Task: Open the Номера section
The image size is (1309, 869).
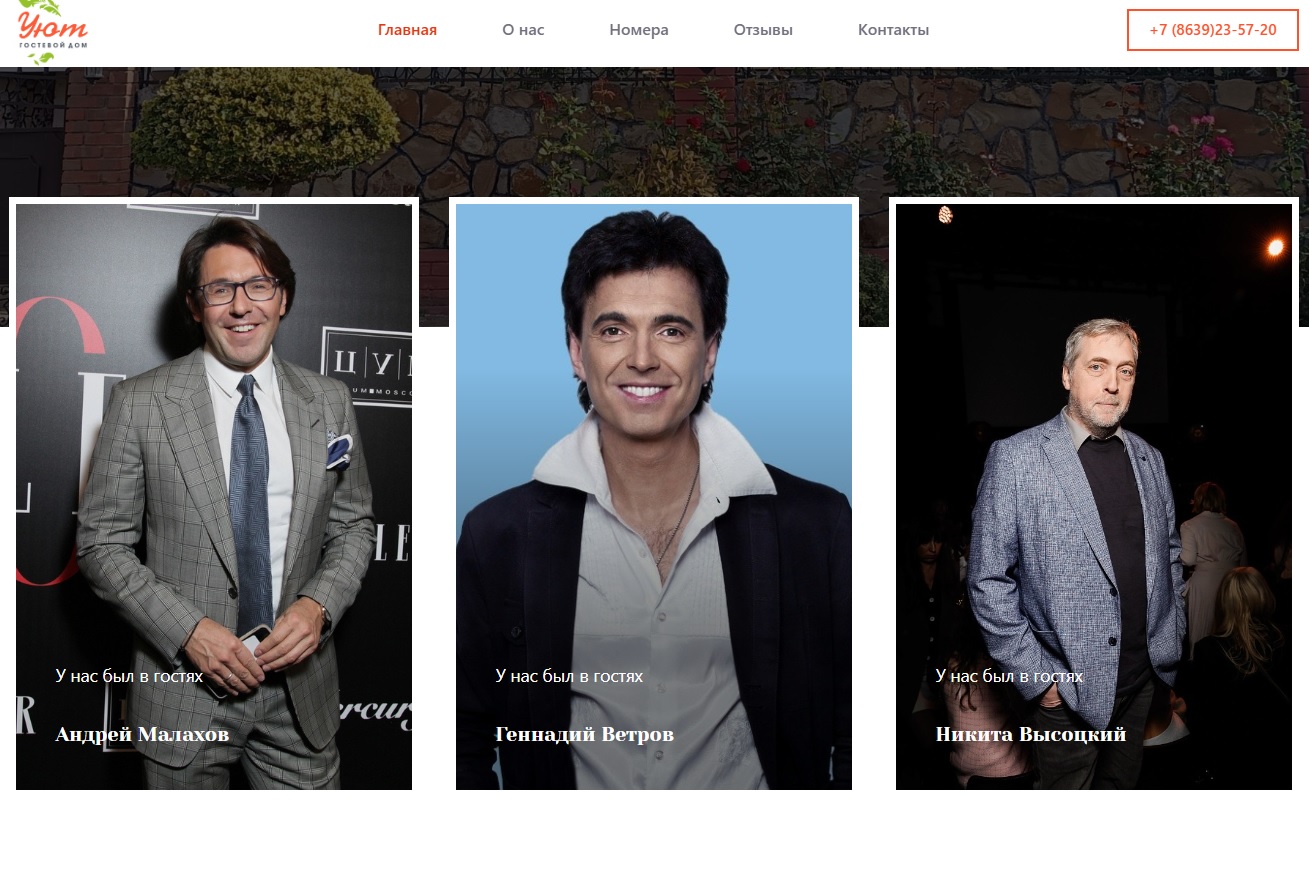Action: tap(638, 30)
